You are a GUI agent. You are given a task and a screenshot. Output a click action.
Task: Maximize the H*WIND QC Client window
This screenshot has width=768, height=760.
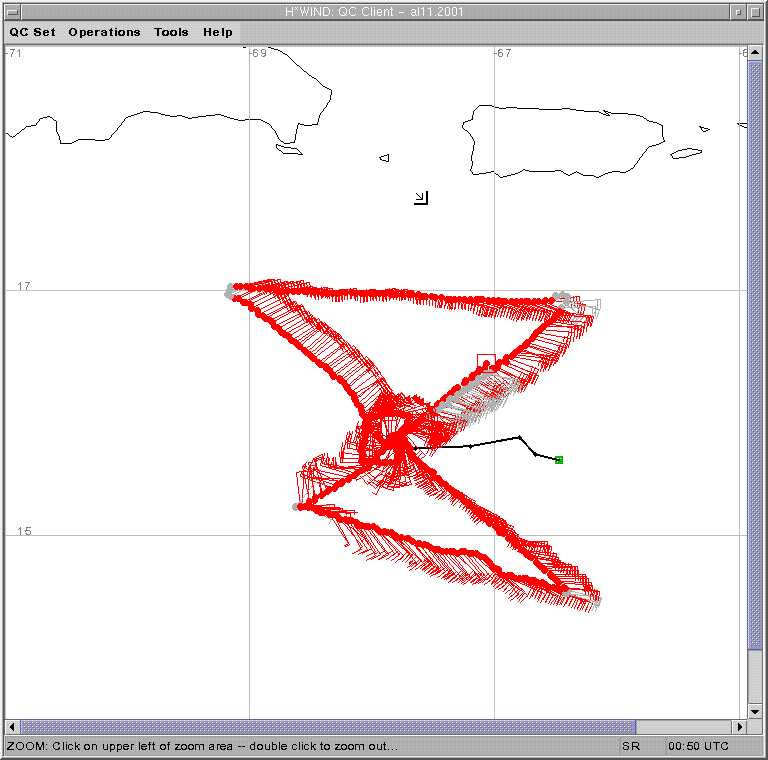pyautogui.click(x=755, y=11)
